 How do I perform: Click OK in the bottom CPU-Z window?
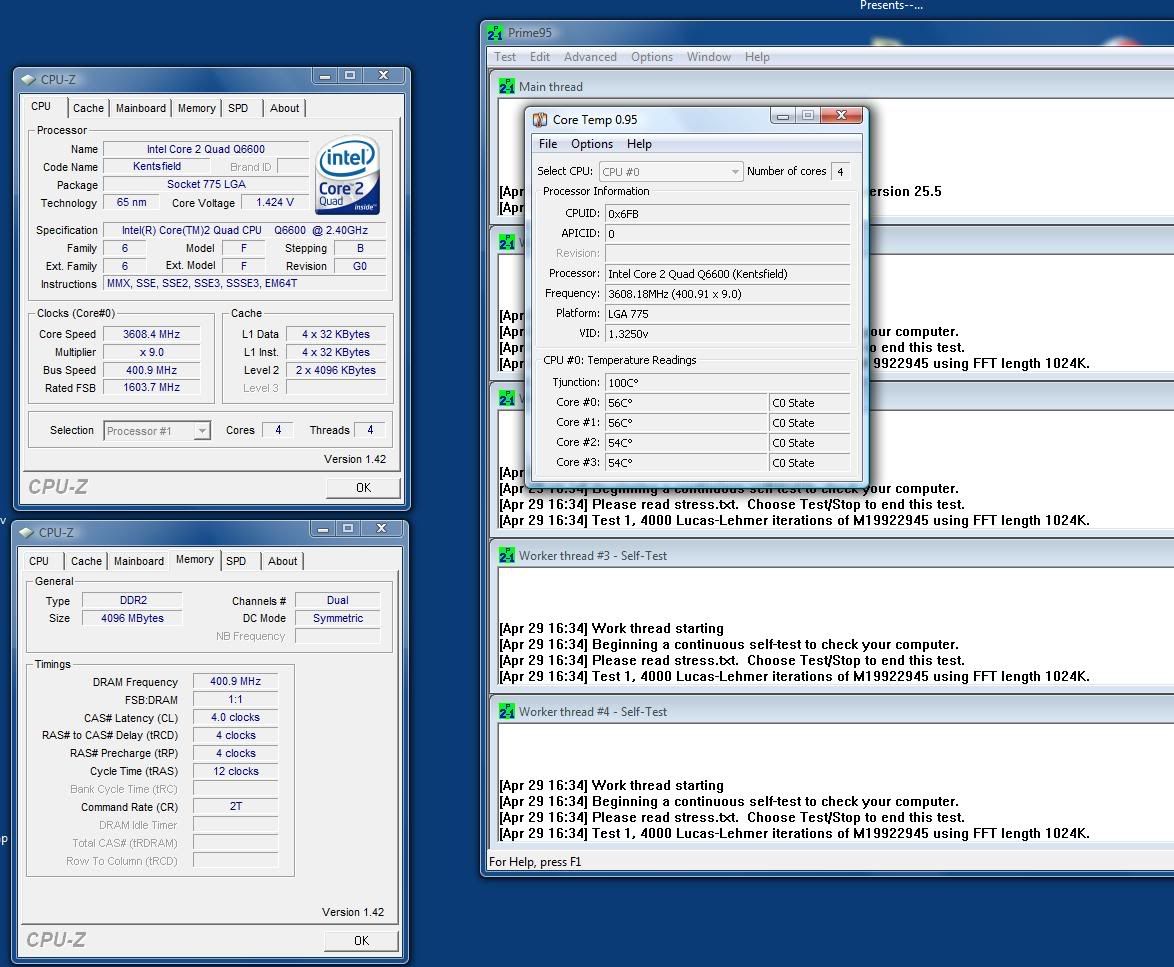[x=361, y=940]
